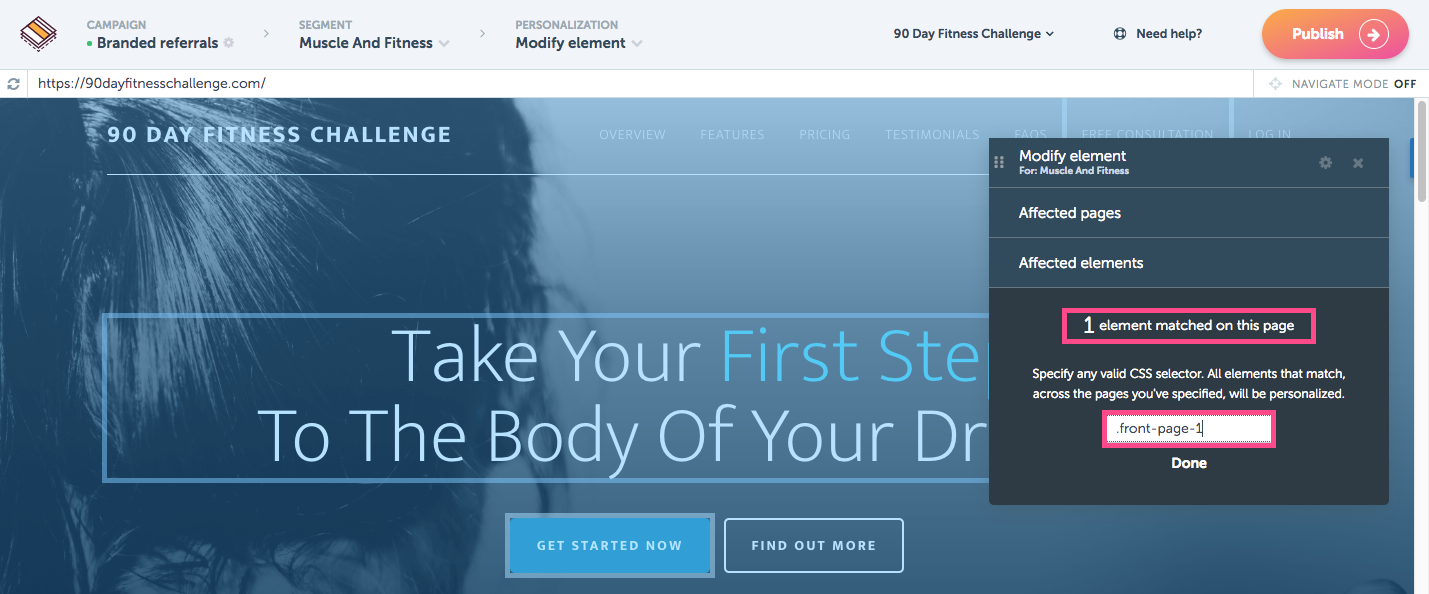Grab the Modify element panel's drag handle
Viewport: 1429px width, 594px height.
point(998,162)
